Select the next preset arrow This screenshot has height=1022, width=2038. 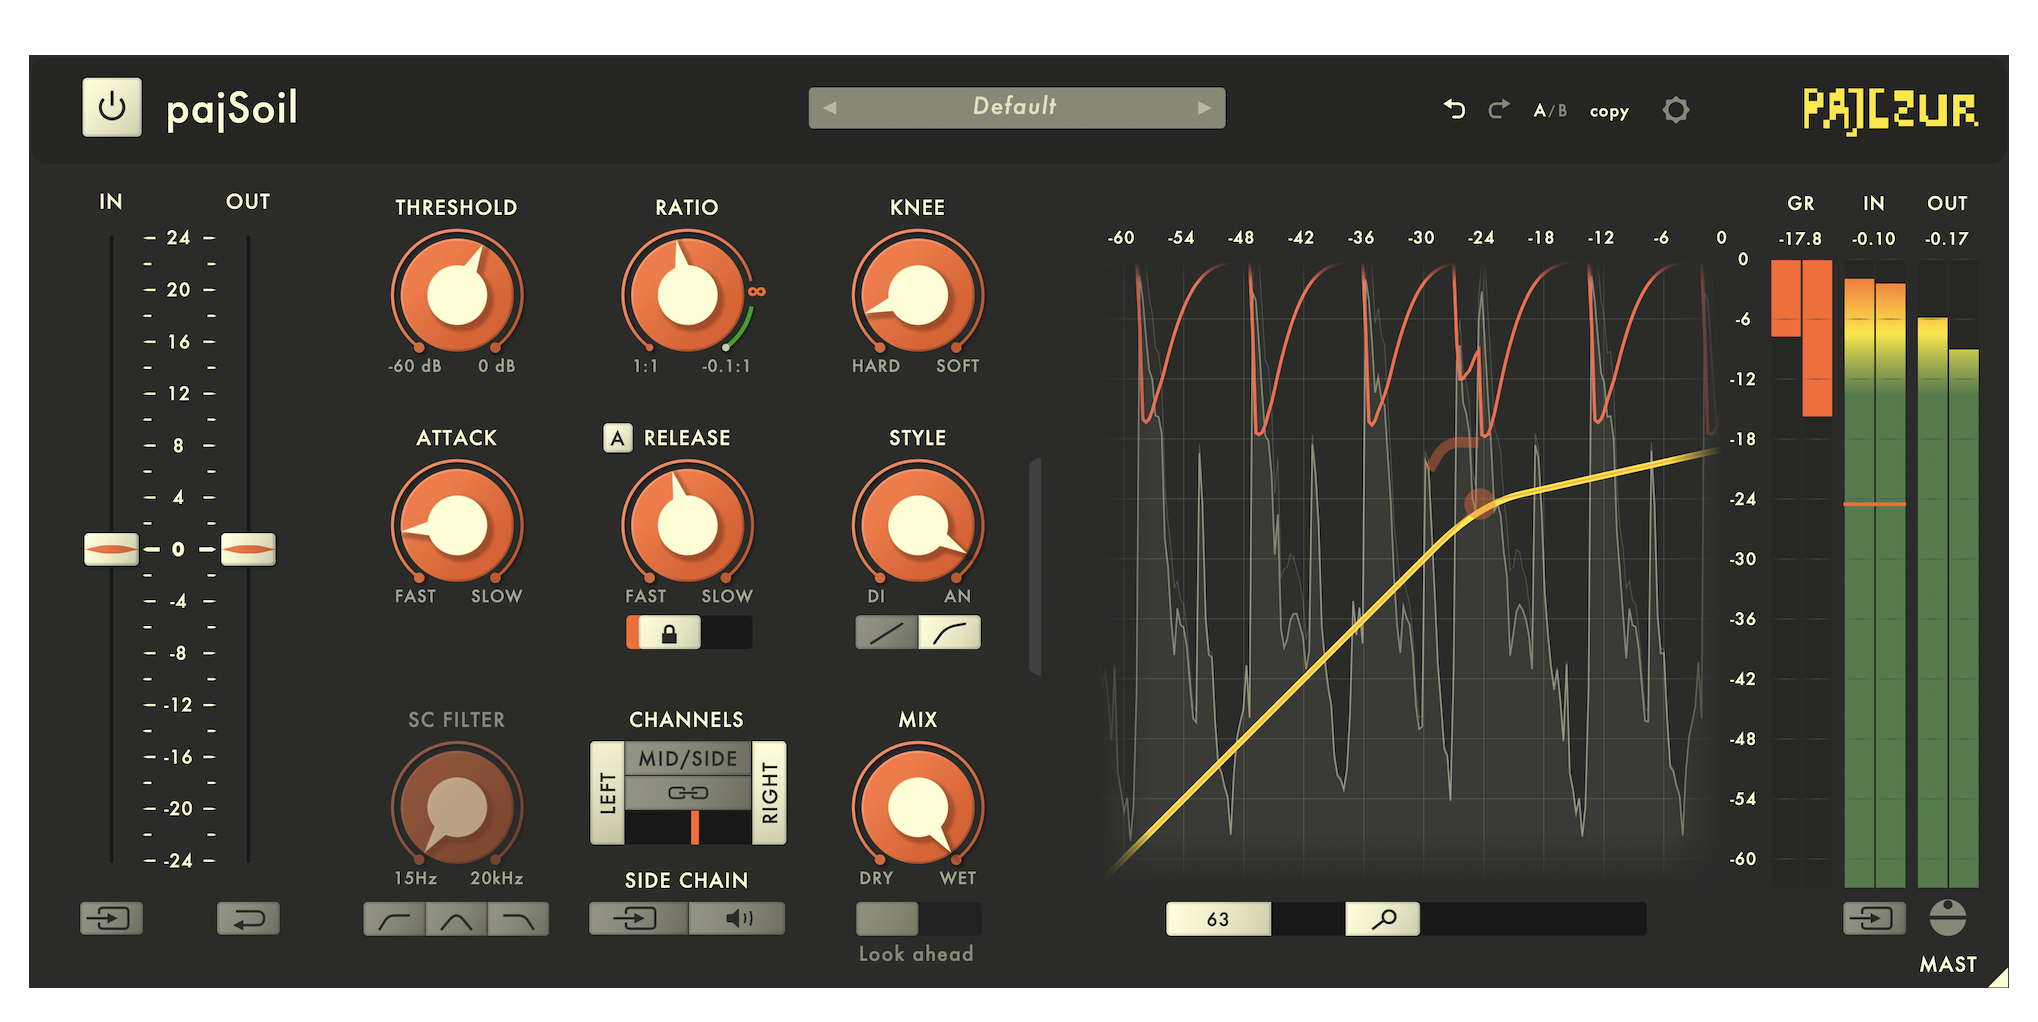tap(1204, 108)
